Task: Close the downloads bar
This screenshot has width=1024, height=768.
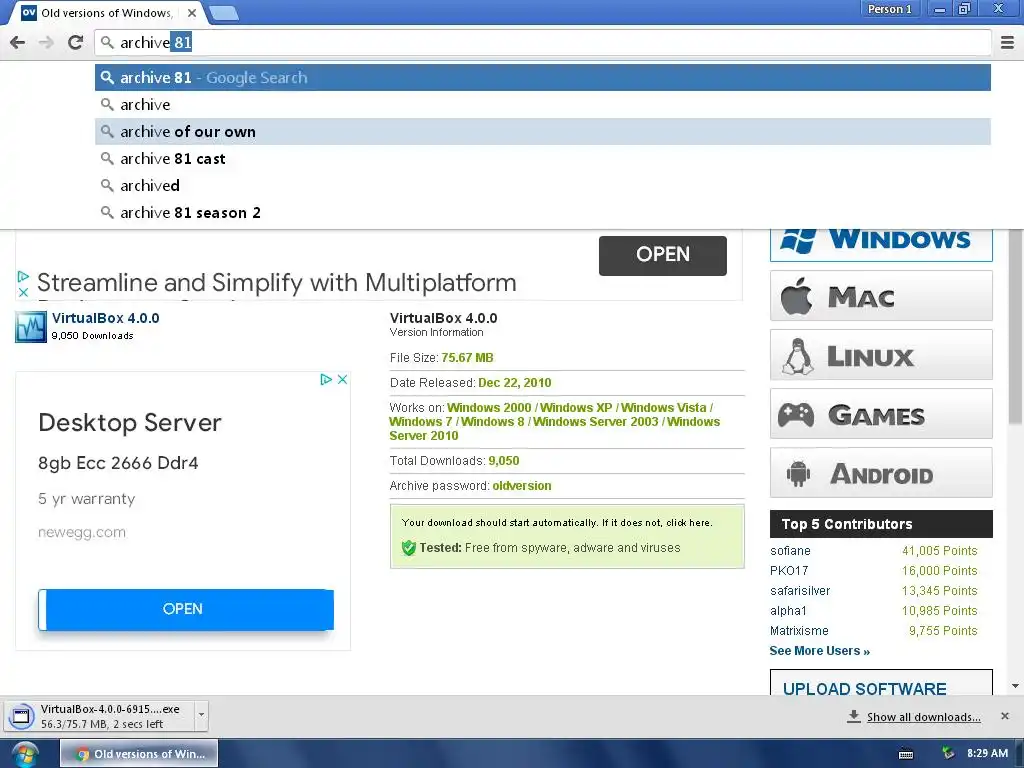Action: click(1005, 716)
